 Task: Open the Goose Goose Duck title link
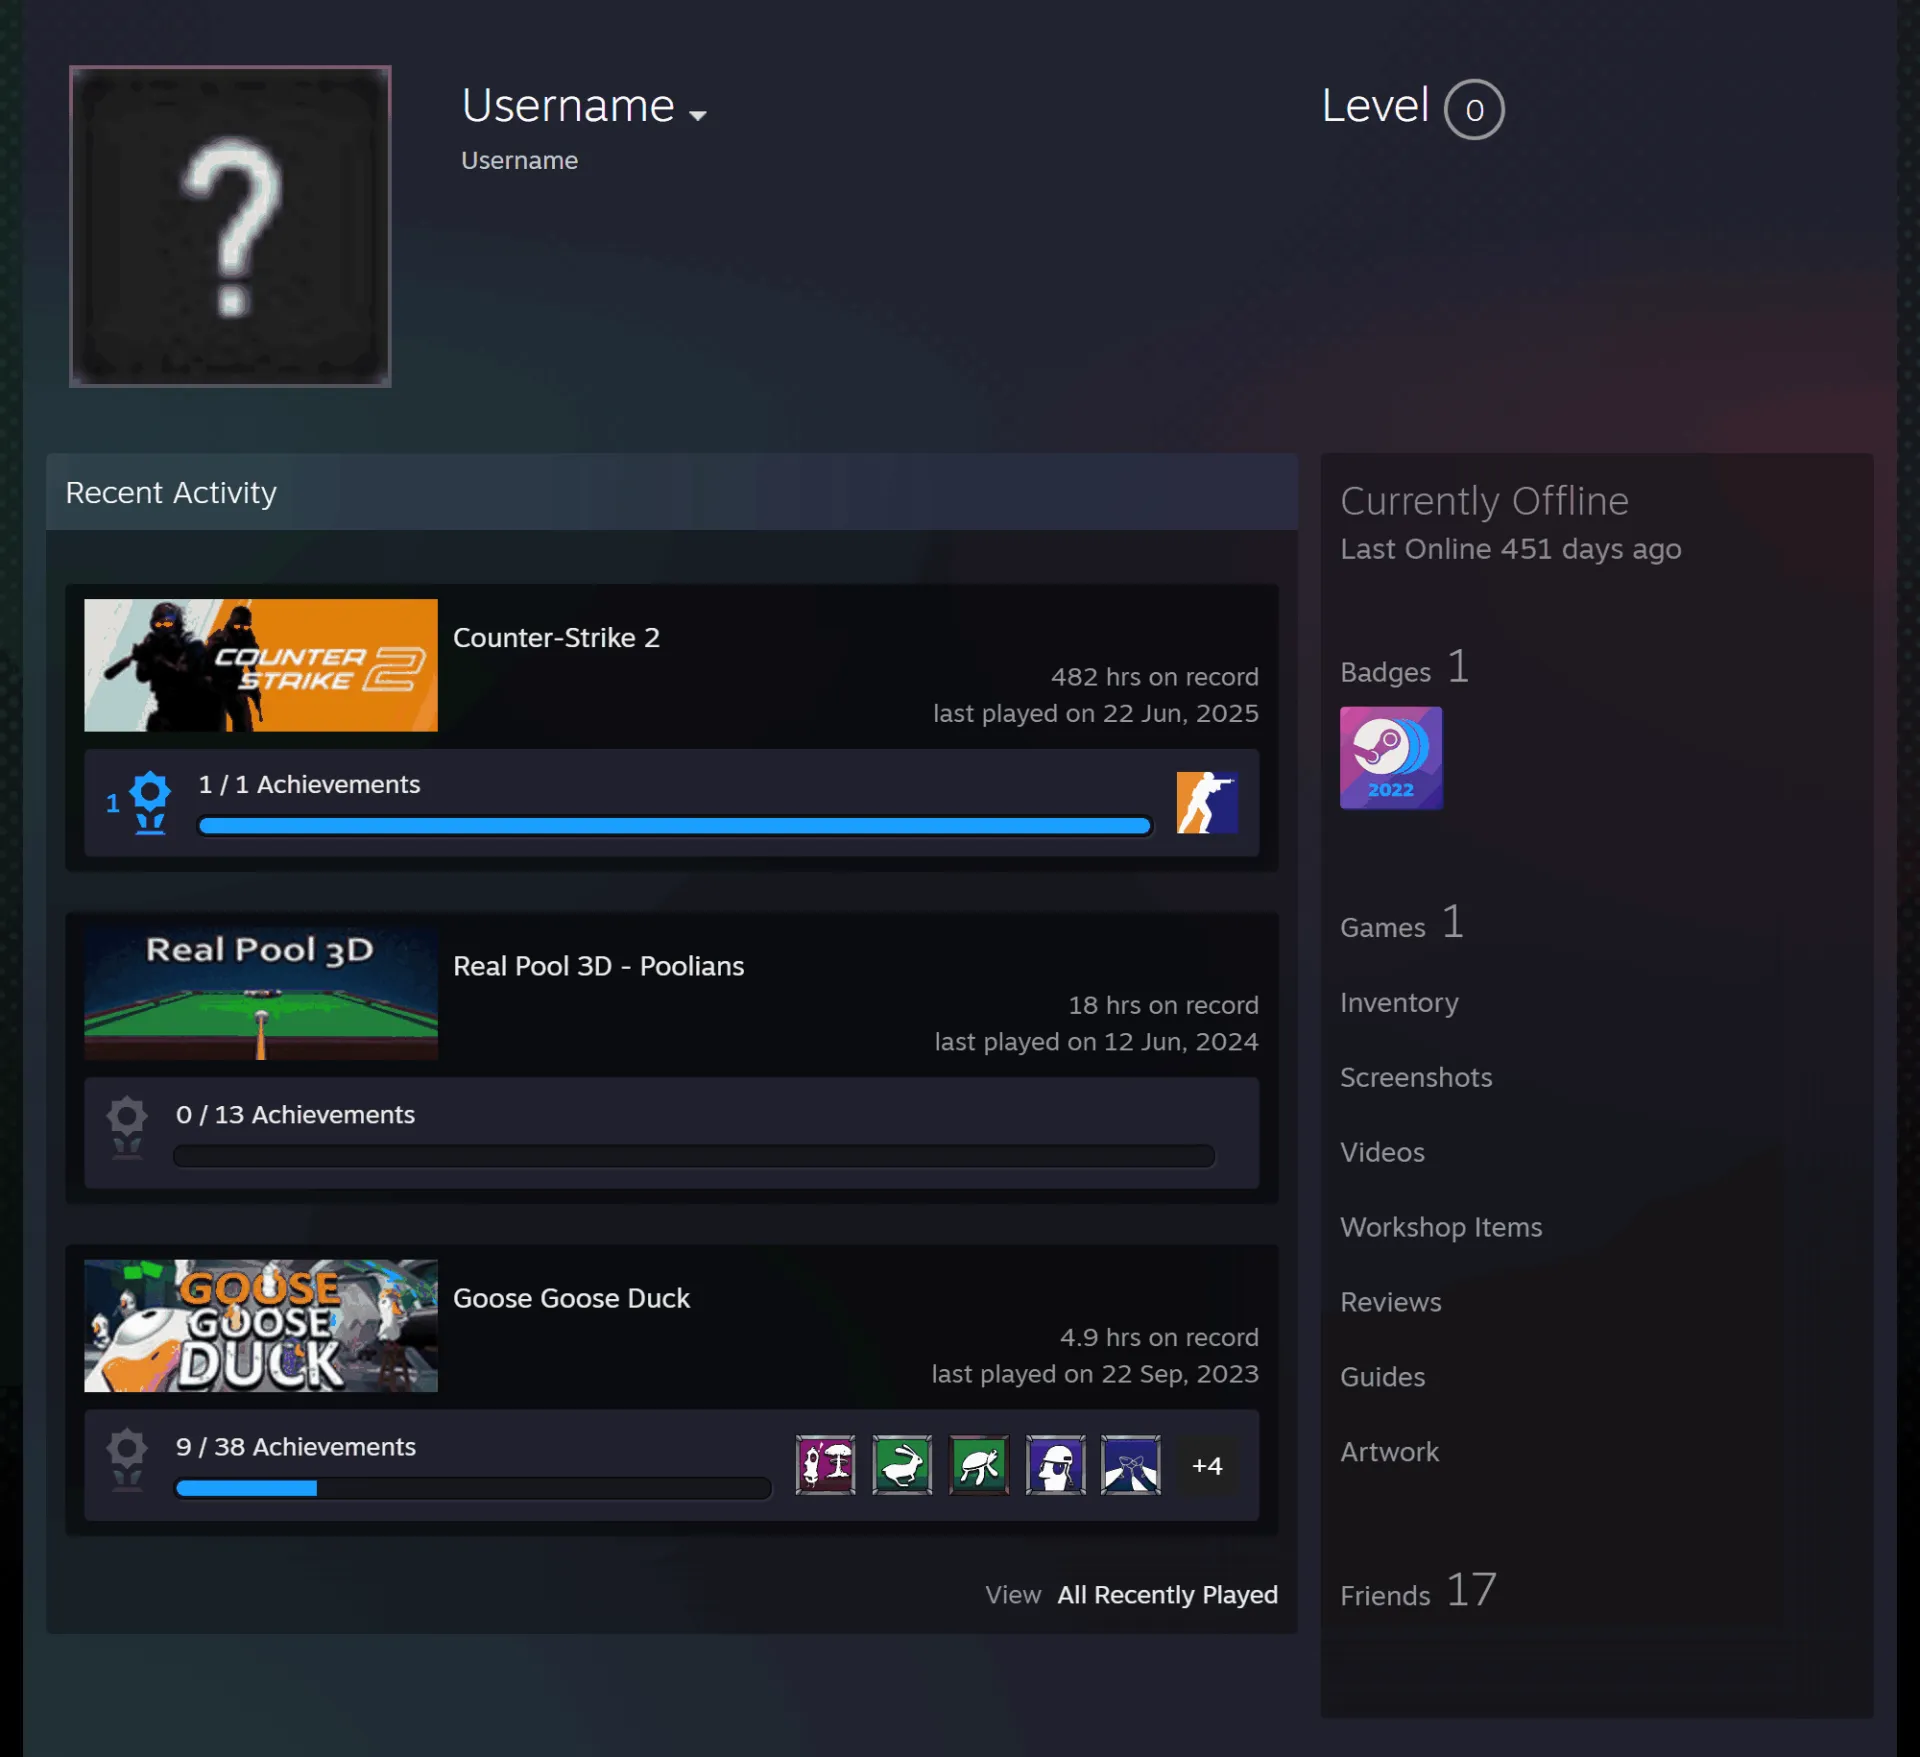[x=571, y=1298]
